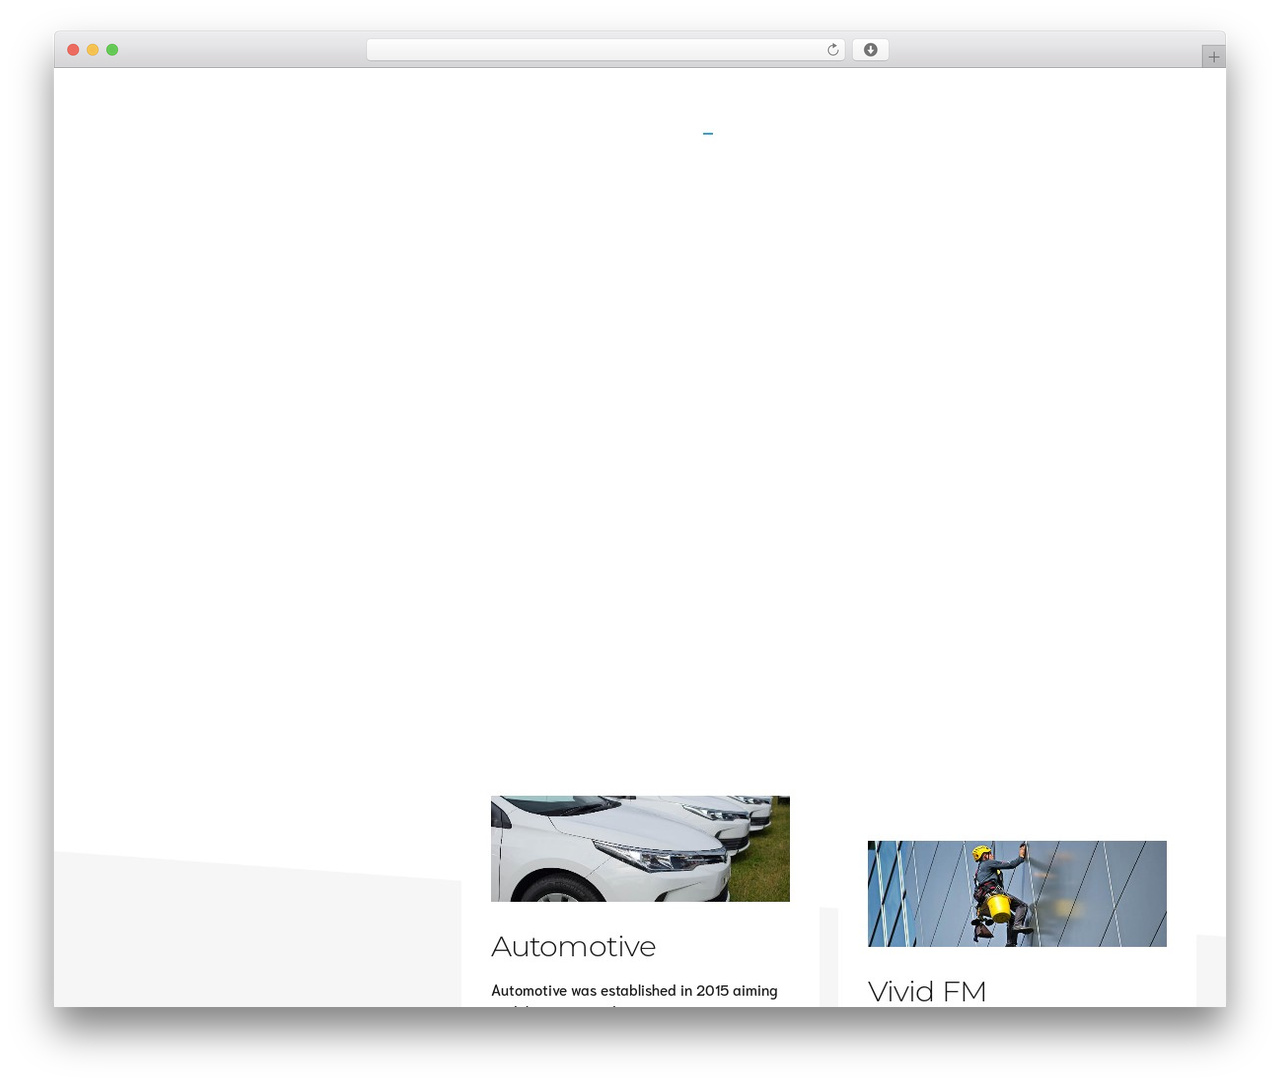Select the Vivid FM heading
The height and width of the screenshot is (1084, 1280).
(927, 991)
